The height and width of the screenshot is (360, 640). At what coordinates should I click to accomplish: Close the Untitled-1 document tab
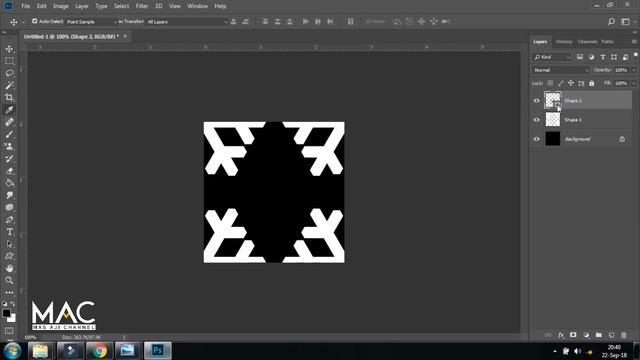[125, 36]
